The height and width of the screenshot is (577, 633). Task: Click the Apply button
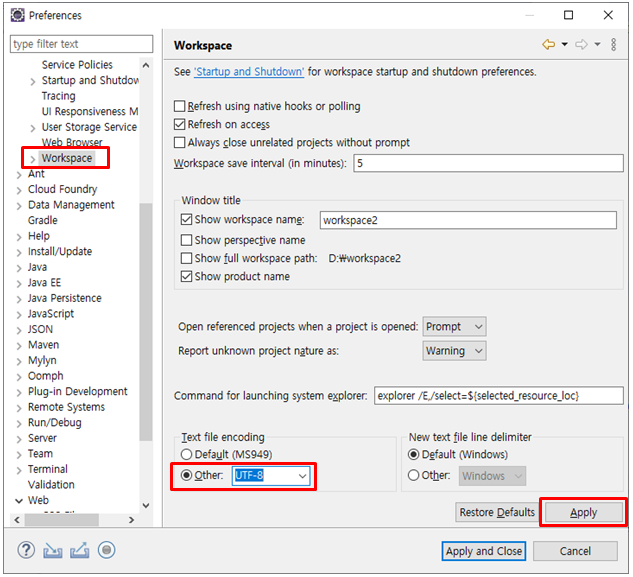tap(583, 513)
